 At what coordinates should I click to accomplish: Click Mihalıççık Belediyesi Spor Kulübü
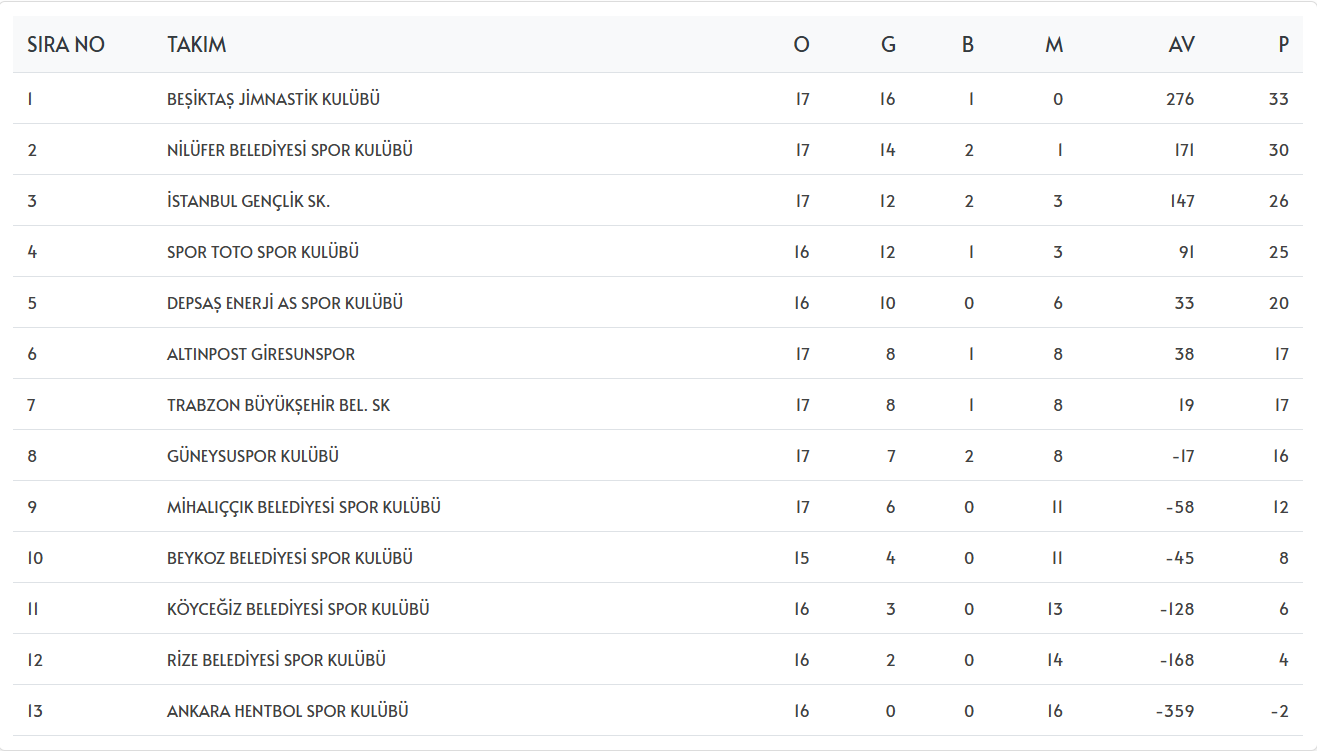pyautogui.click(x=304, y=508)
